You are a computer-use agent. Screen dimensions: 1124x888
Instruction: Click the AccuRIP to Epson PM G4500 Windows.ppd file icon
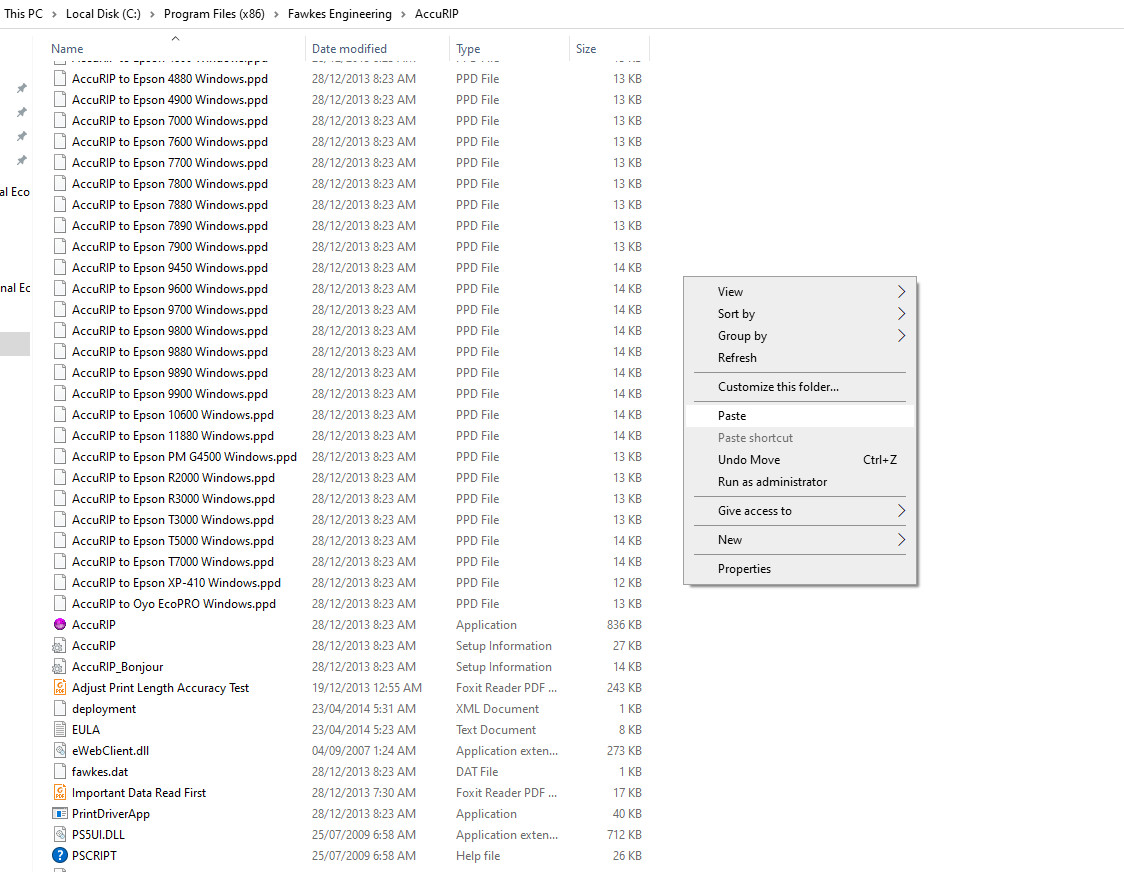[60, 457]
